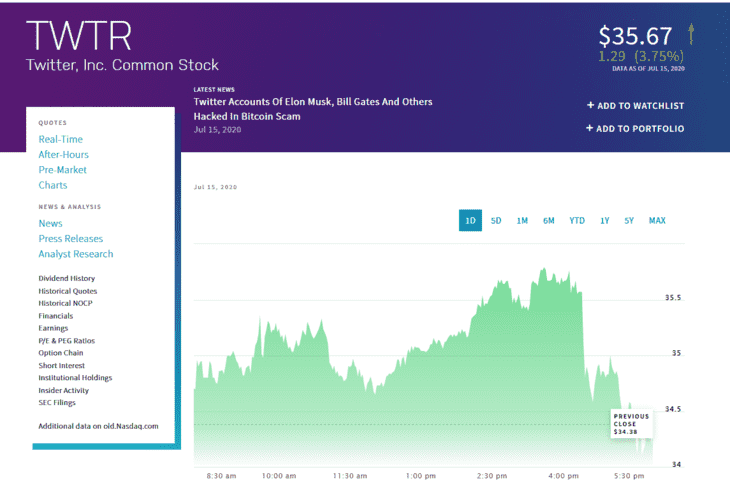Click the 4:00 pm axis label

[563, 476]
